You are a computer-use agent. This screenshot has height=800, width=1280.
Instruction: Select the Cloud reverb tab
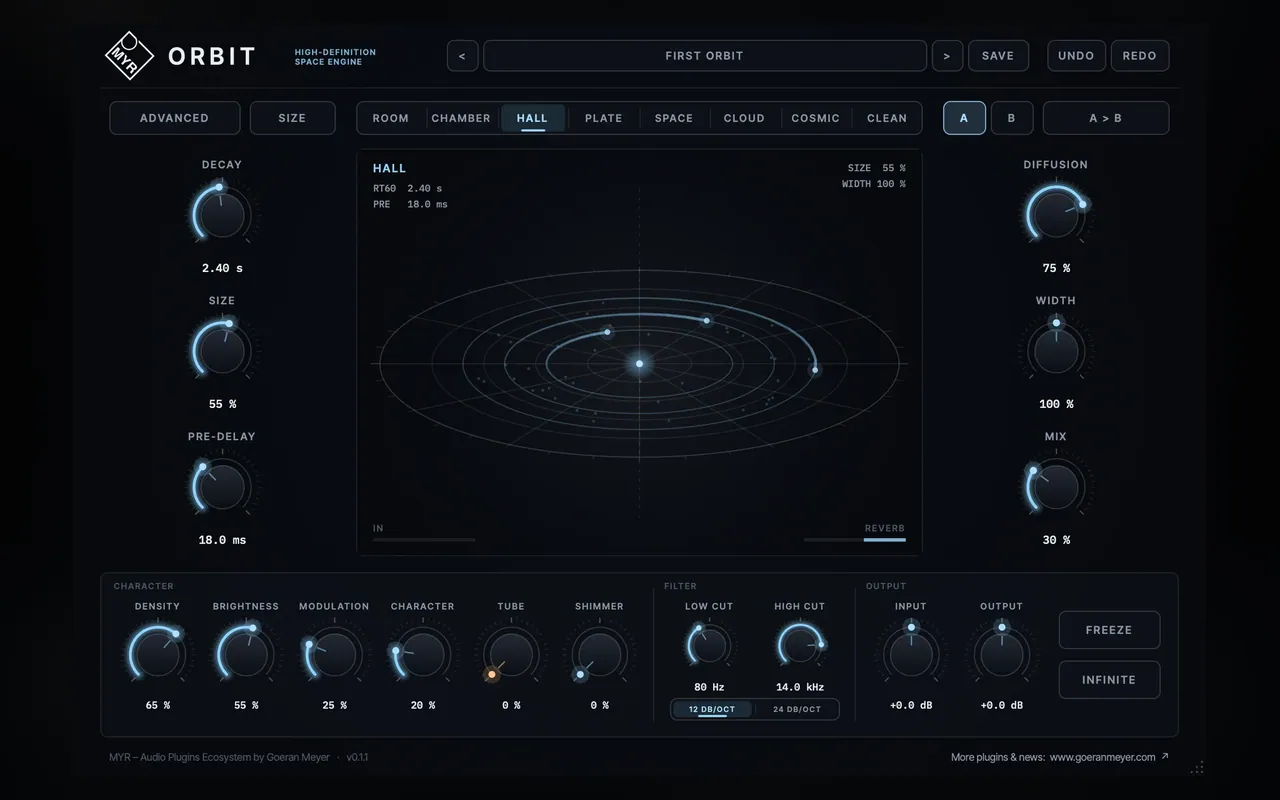(x=744, y=118)
